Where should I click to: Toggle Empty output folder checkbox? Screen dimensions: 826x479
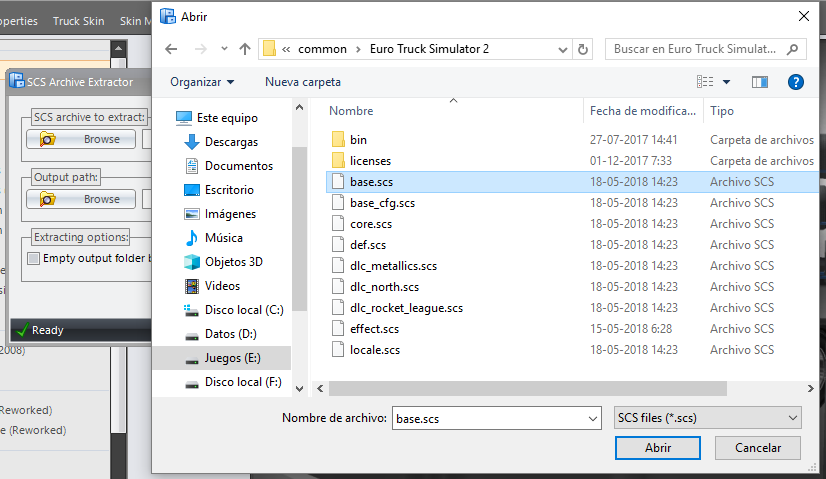click(x=34, y=259)
